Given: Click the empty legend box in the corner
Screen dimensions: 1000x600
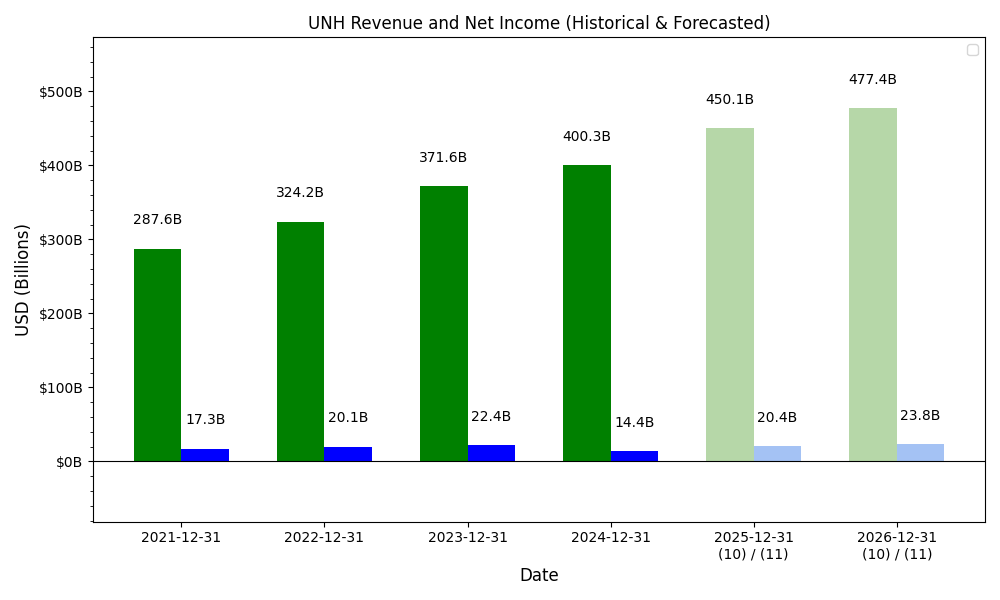Looking at the screenshot, I should point(973,50).
